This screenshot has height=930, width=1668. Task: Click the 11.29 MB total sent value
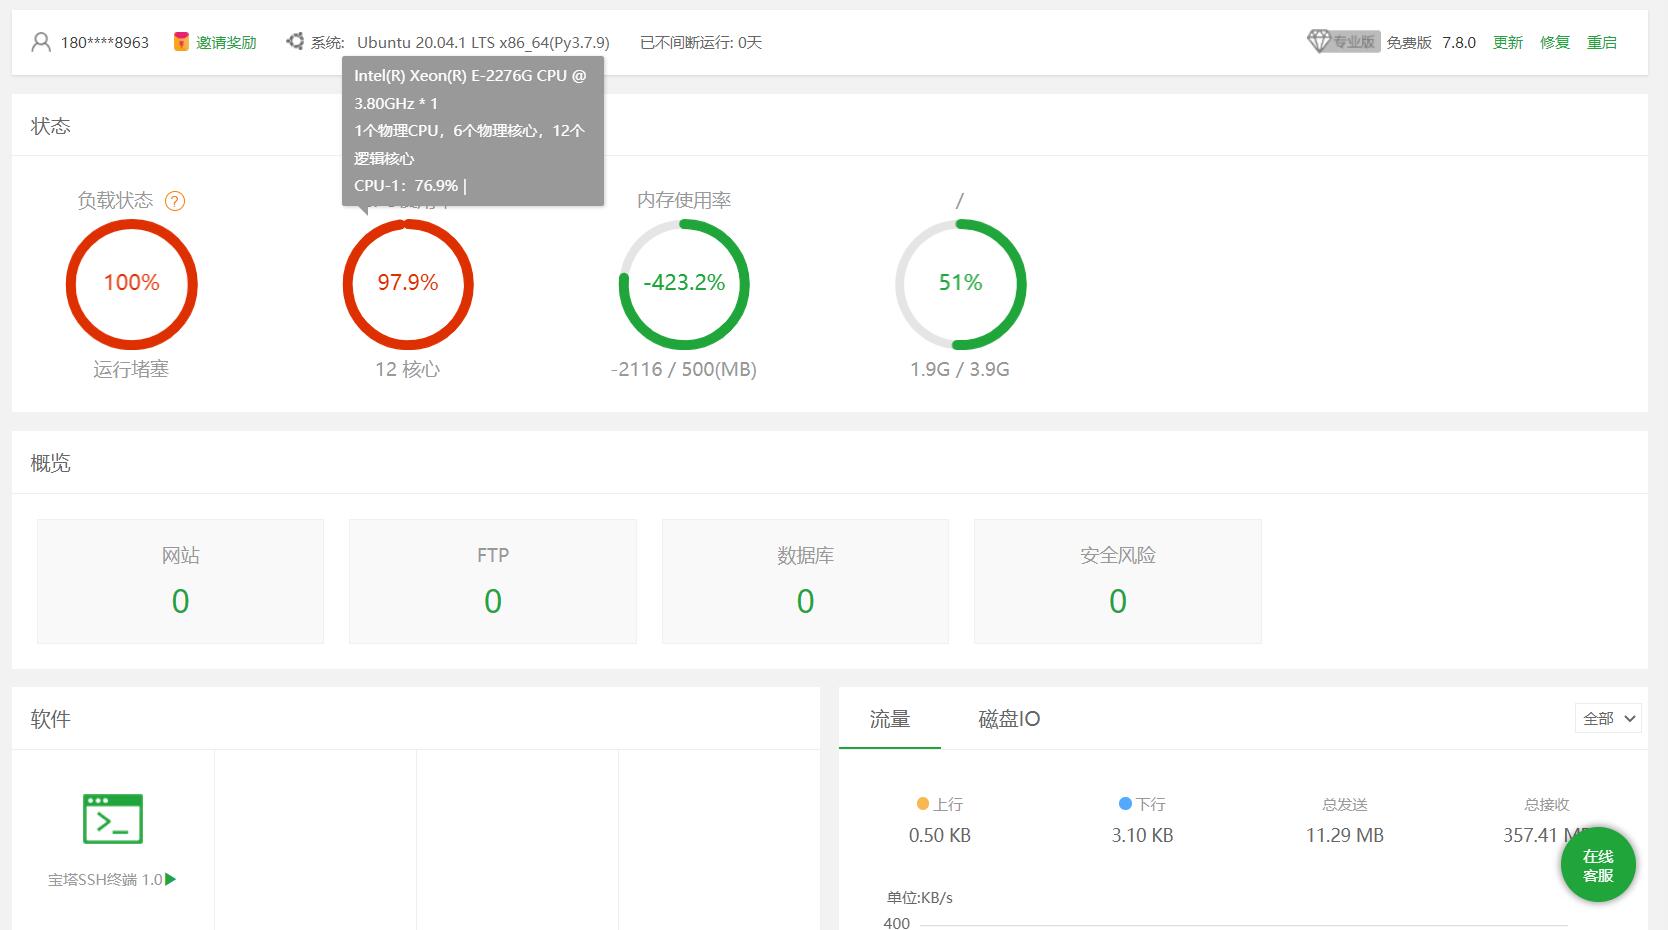coord(1345,835)
